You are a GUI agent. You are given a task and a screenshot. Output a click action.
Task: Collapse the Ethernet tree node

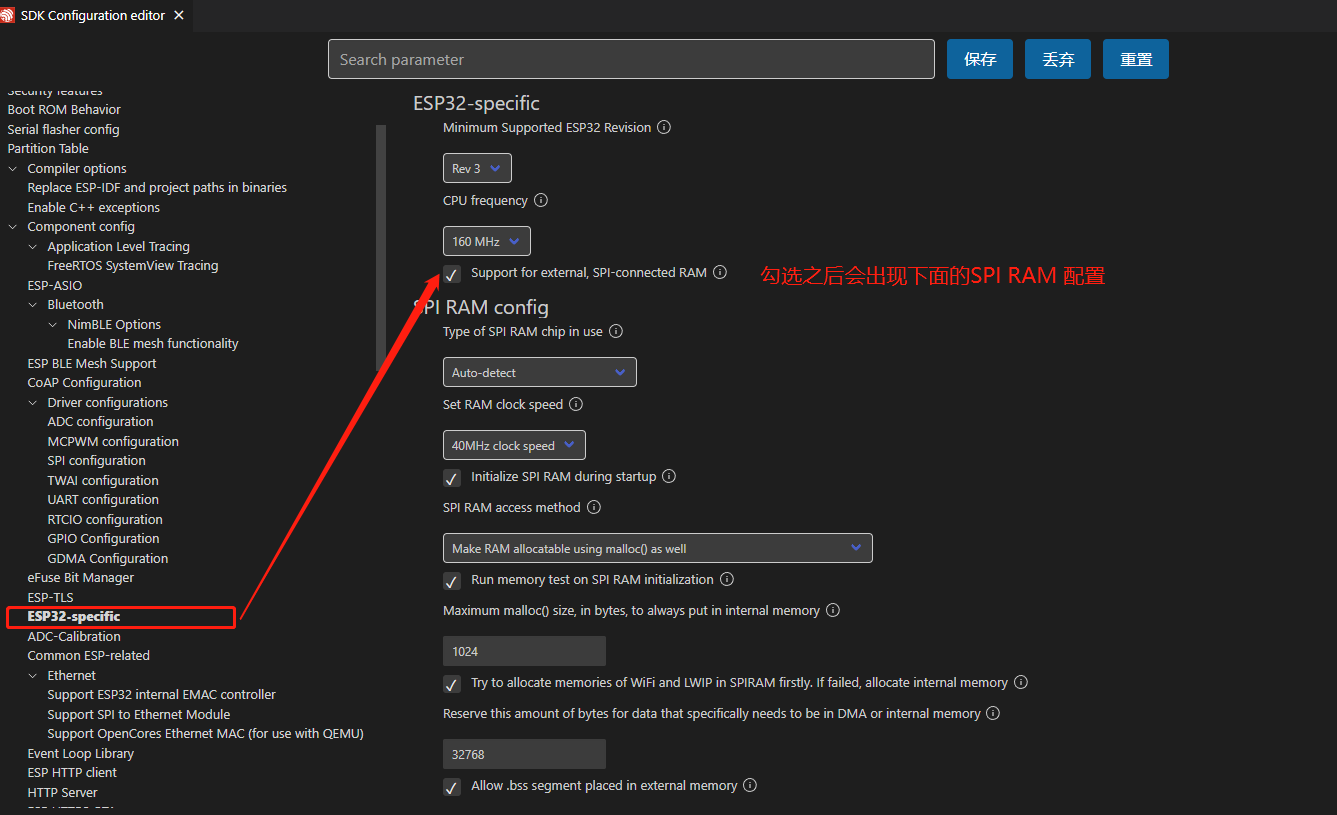pos(33,675)
